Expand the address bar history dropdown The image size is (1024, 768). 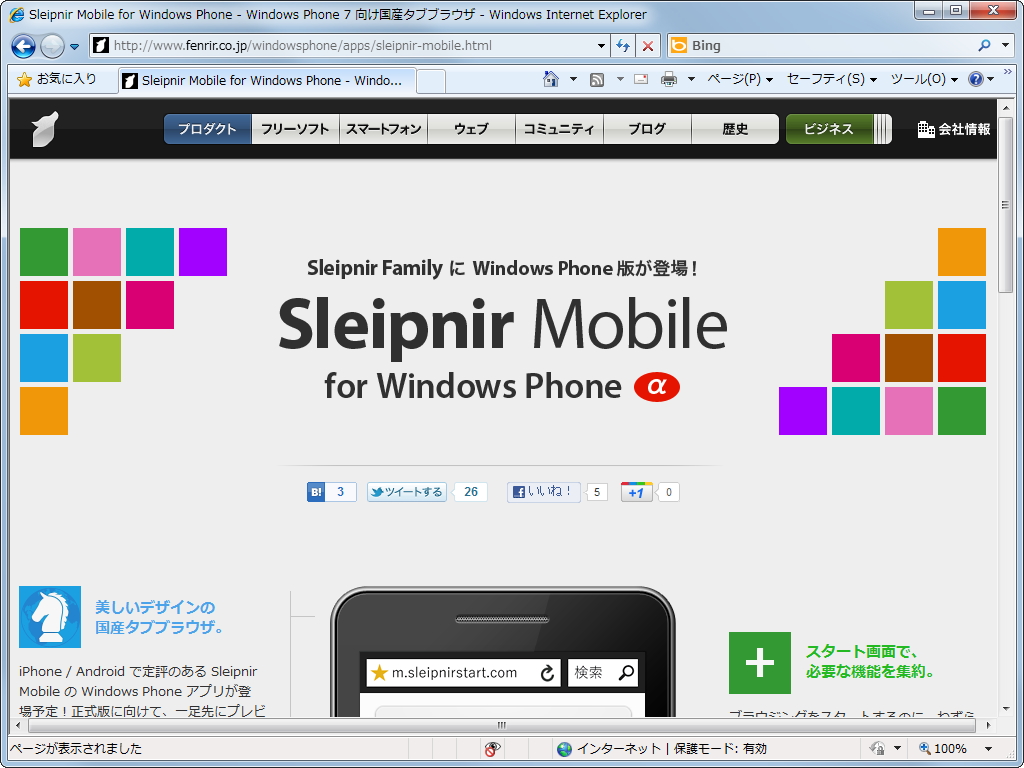(x=601, y=46)
